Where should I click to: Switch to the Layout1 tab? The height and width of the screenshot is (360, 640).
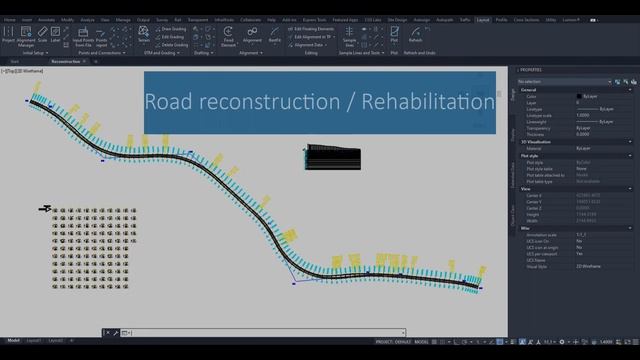point(34,340)
